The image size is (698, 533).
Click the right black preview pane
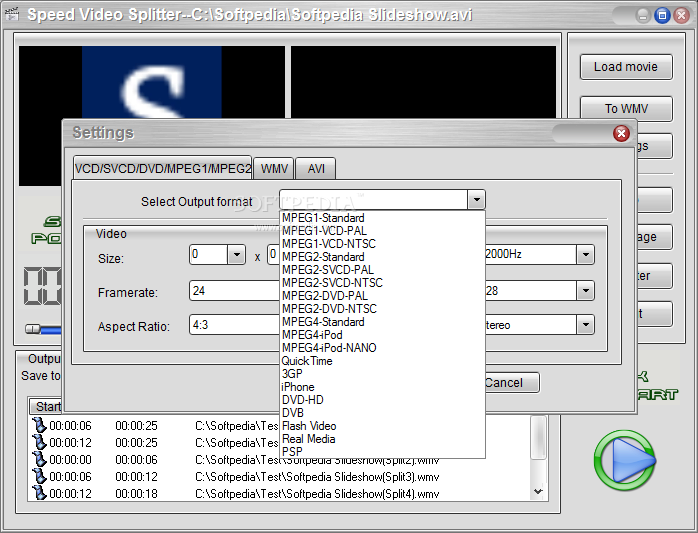(x=423, y=82)
